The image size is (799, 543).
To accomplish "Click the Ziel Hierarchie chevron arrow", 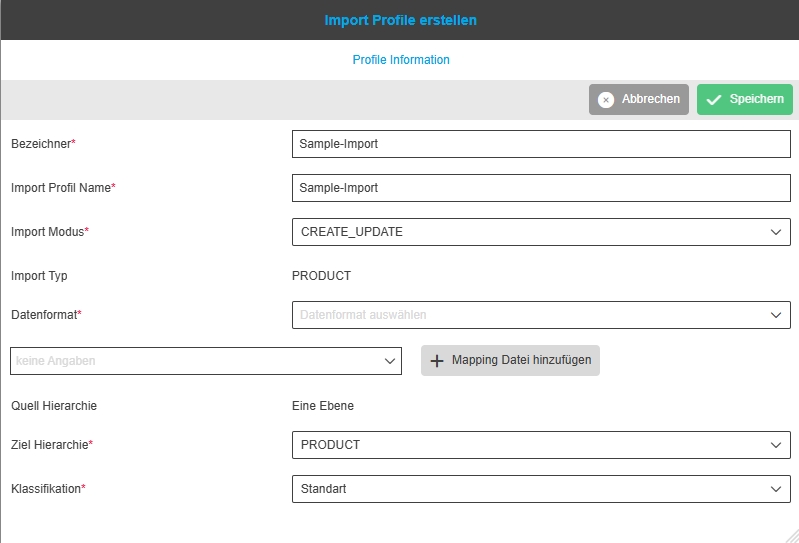I will tap(777, 445).
